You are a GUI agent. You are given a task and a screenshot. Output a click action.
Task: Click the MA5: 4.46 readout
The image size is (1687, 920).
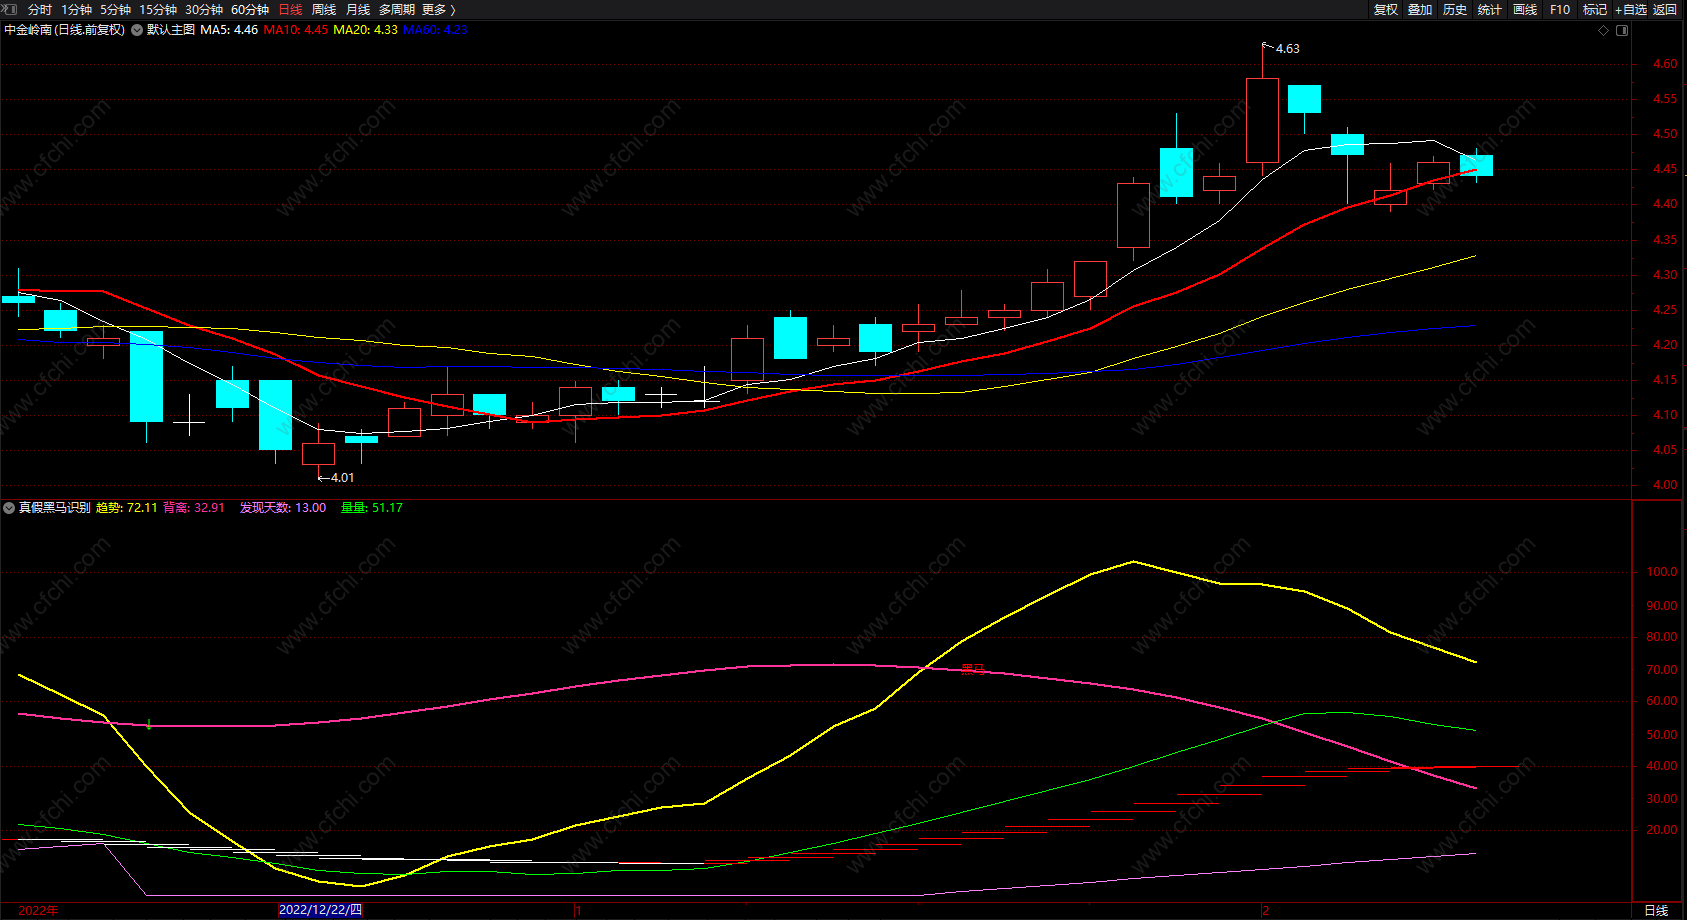pyautogui.click(x=229, y=30)
